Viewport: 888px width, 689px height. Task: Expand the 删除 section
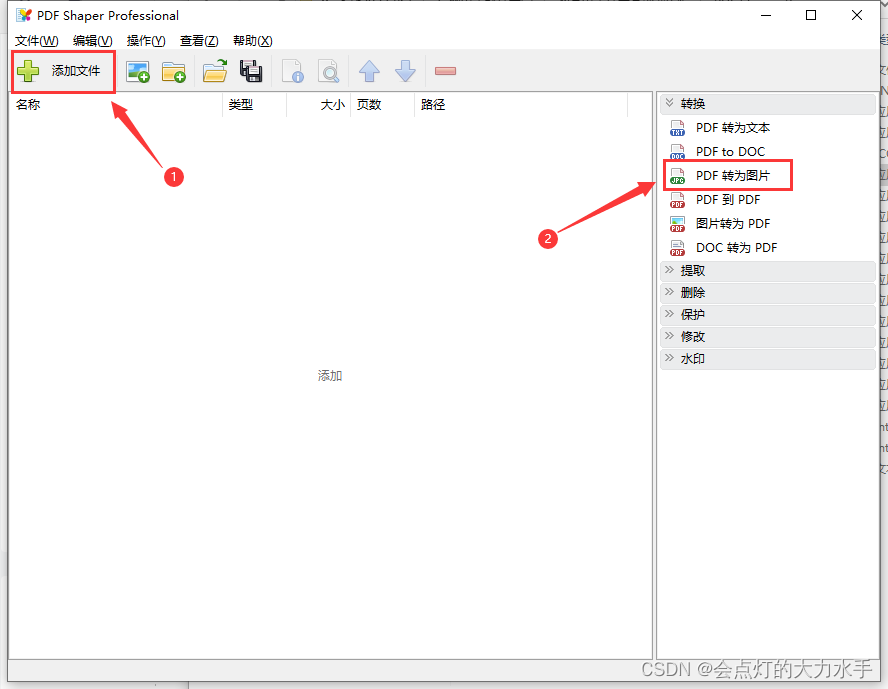point(768,293)
